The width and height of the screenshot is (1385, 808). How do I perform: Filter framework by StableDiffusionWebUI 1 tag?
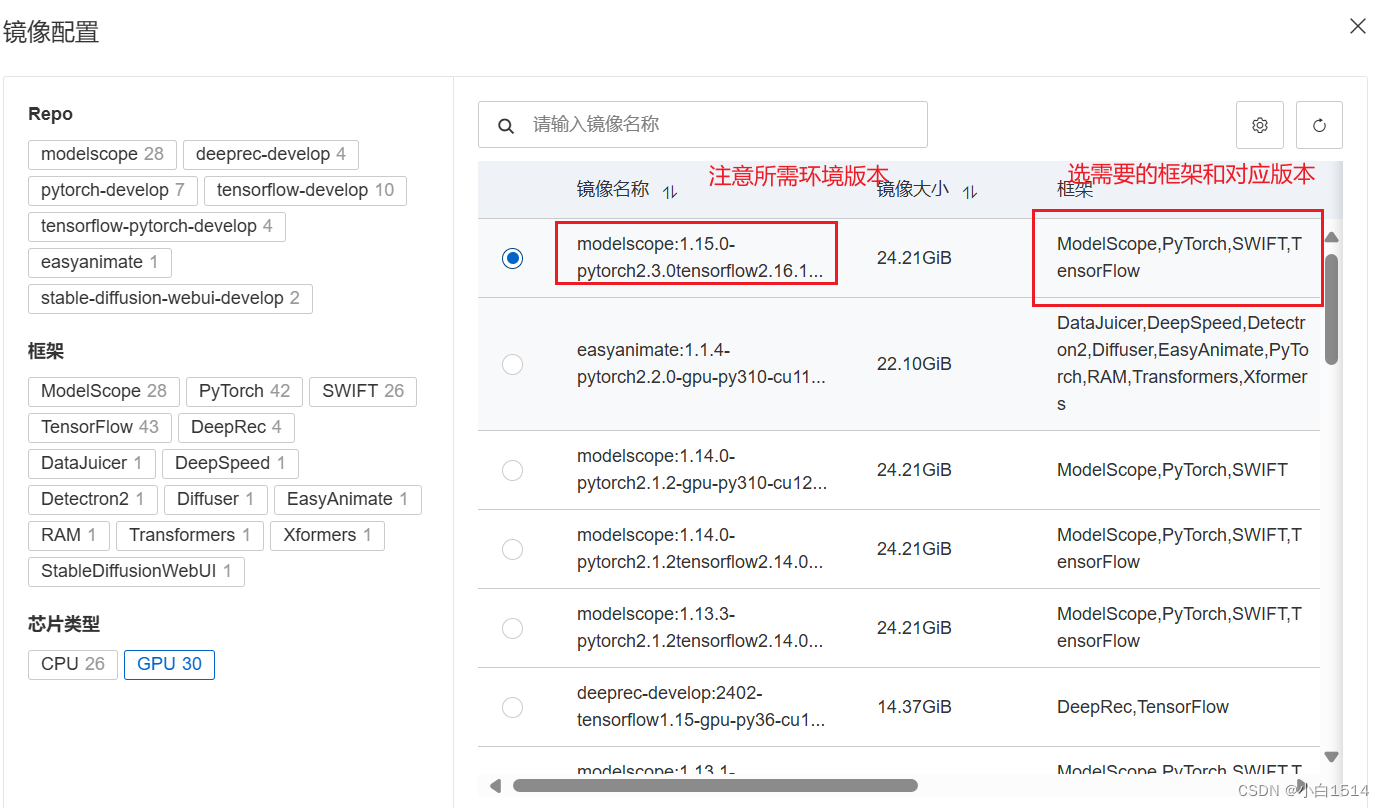tap(136, 571)
